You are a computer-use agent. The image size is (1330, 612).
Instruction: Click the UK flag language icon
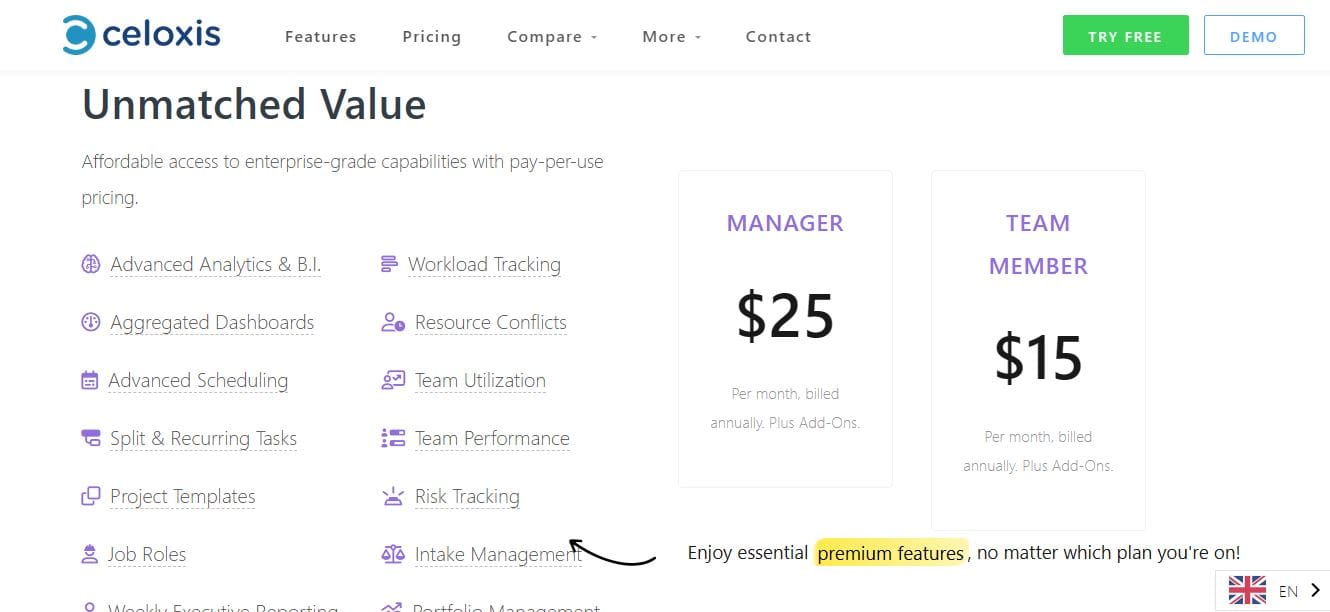click(x=1246, y=590)
